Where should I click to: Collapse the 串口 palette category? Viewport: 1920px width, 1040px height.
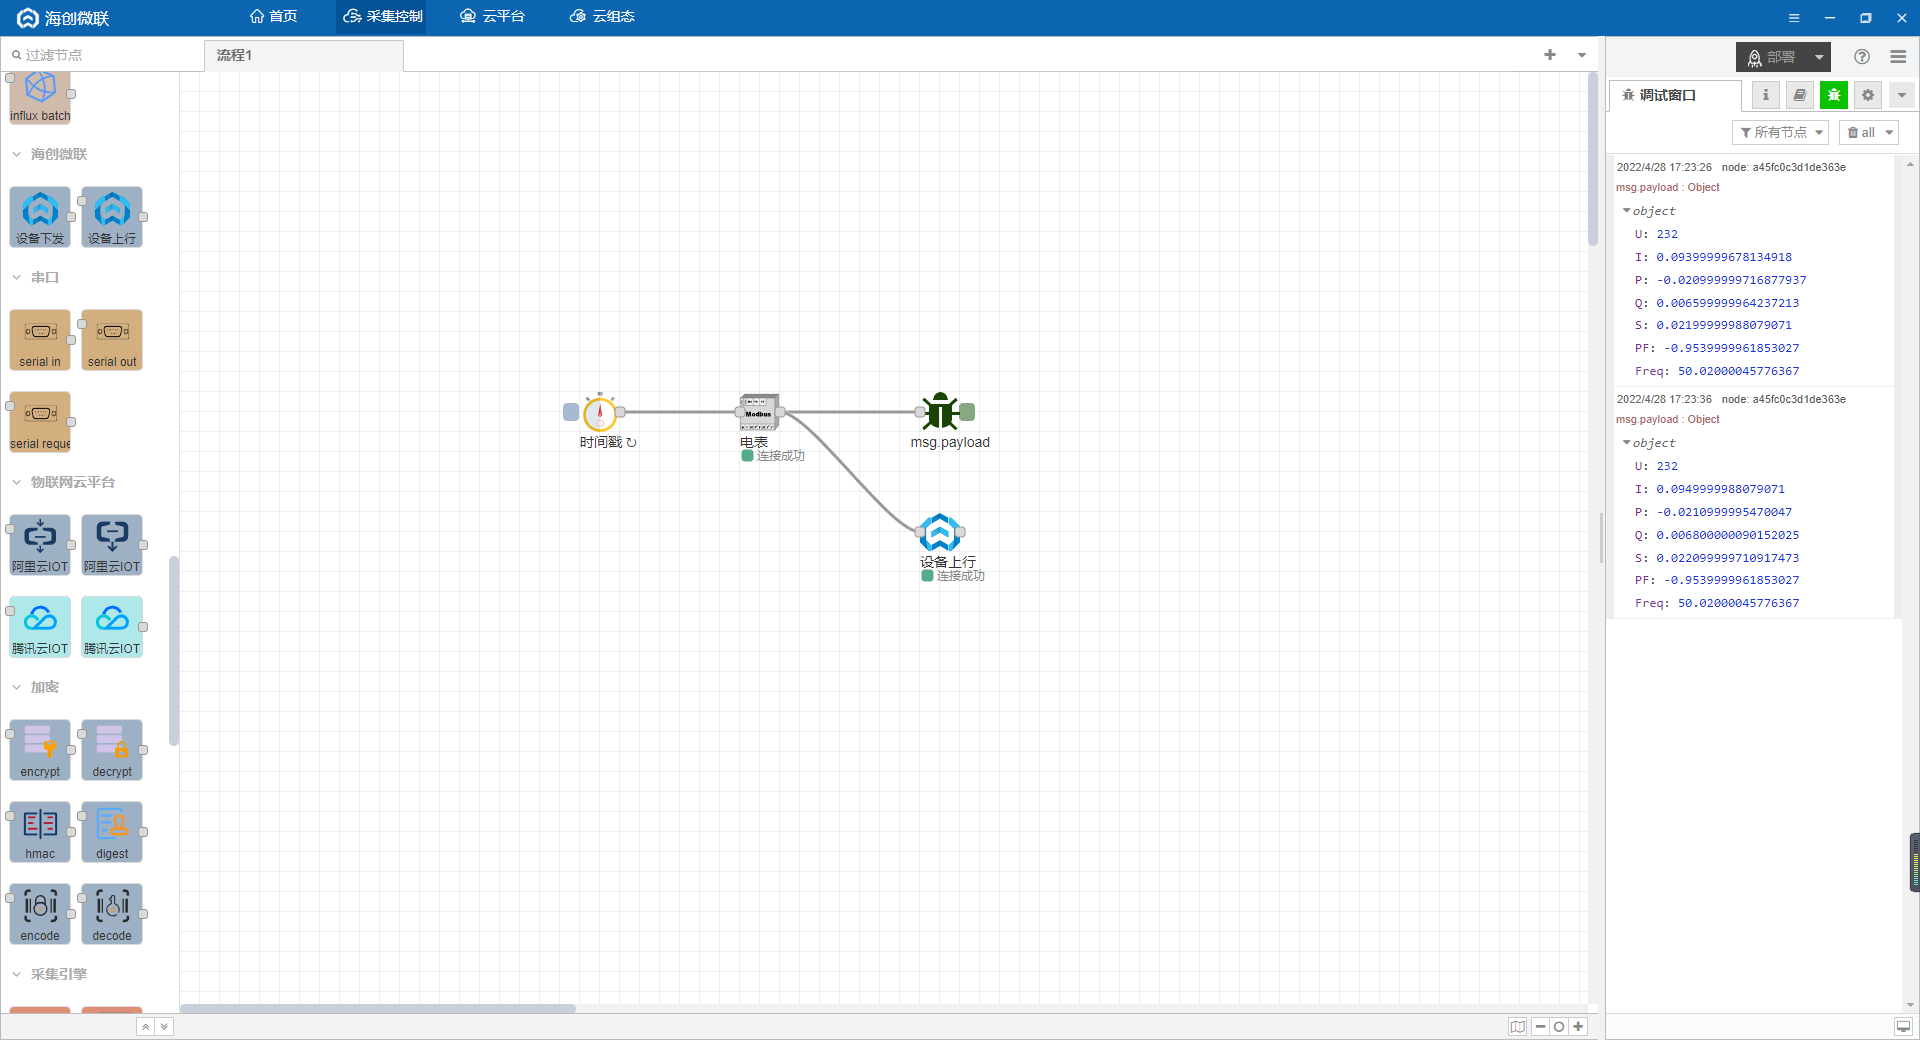pos(17,277)
